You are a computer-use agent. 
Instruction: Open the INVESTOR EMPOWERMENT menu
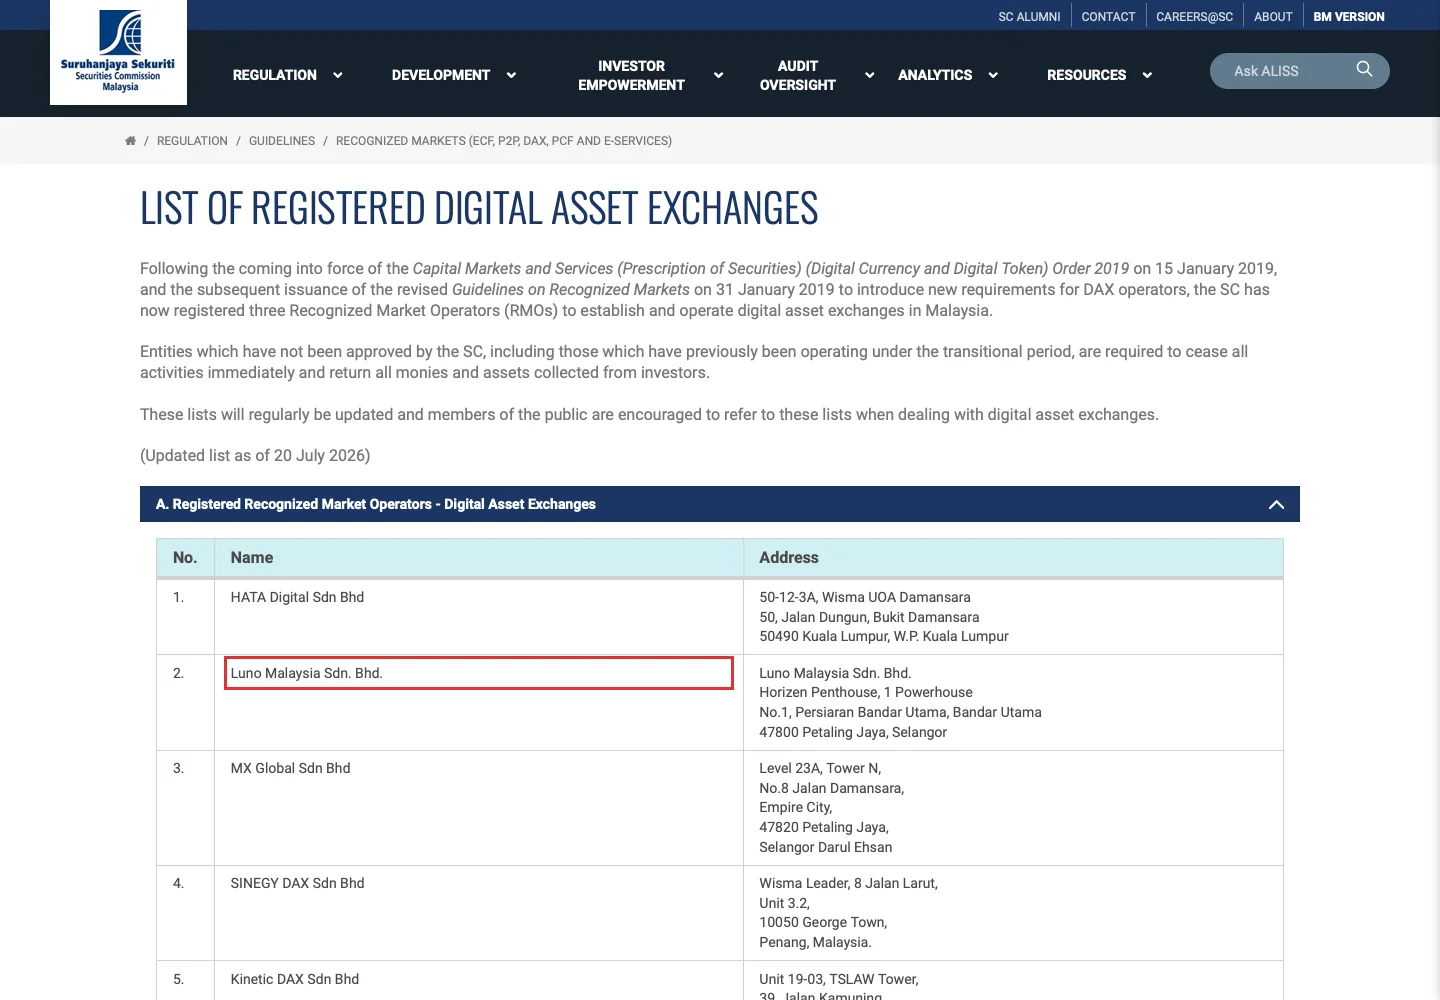(x=631, y=75)
